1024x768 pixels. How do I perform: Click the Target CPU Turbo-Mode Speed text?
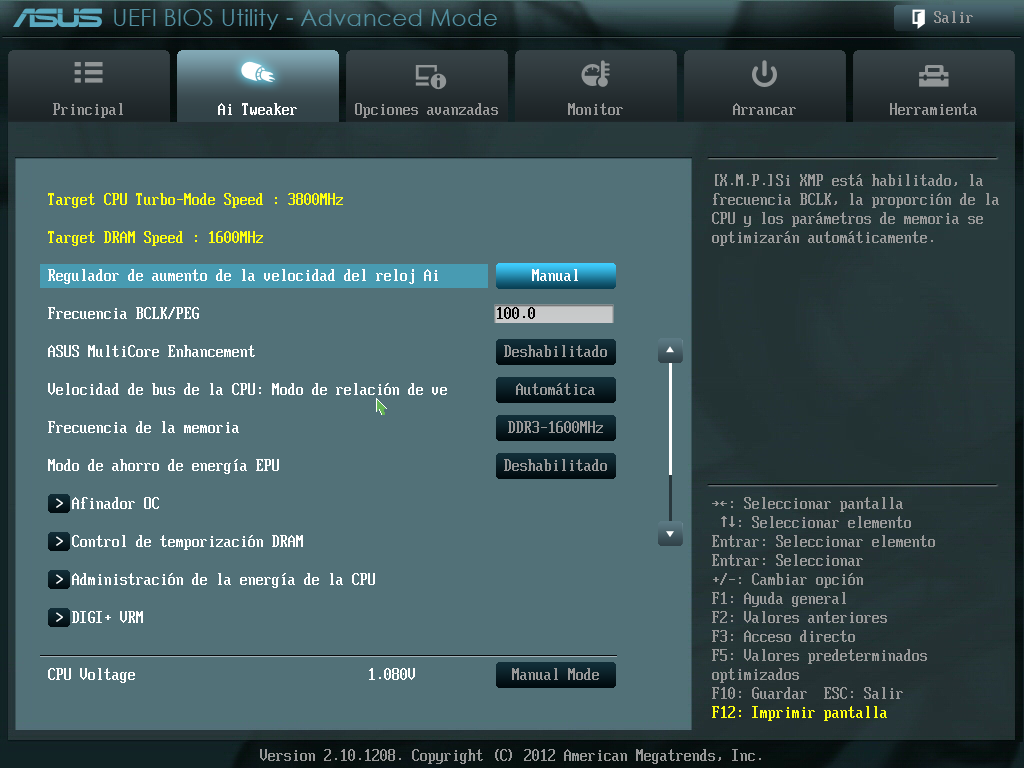195,200
